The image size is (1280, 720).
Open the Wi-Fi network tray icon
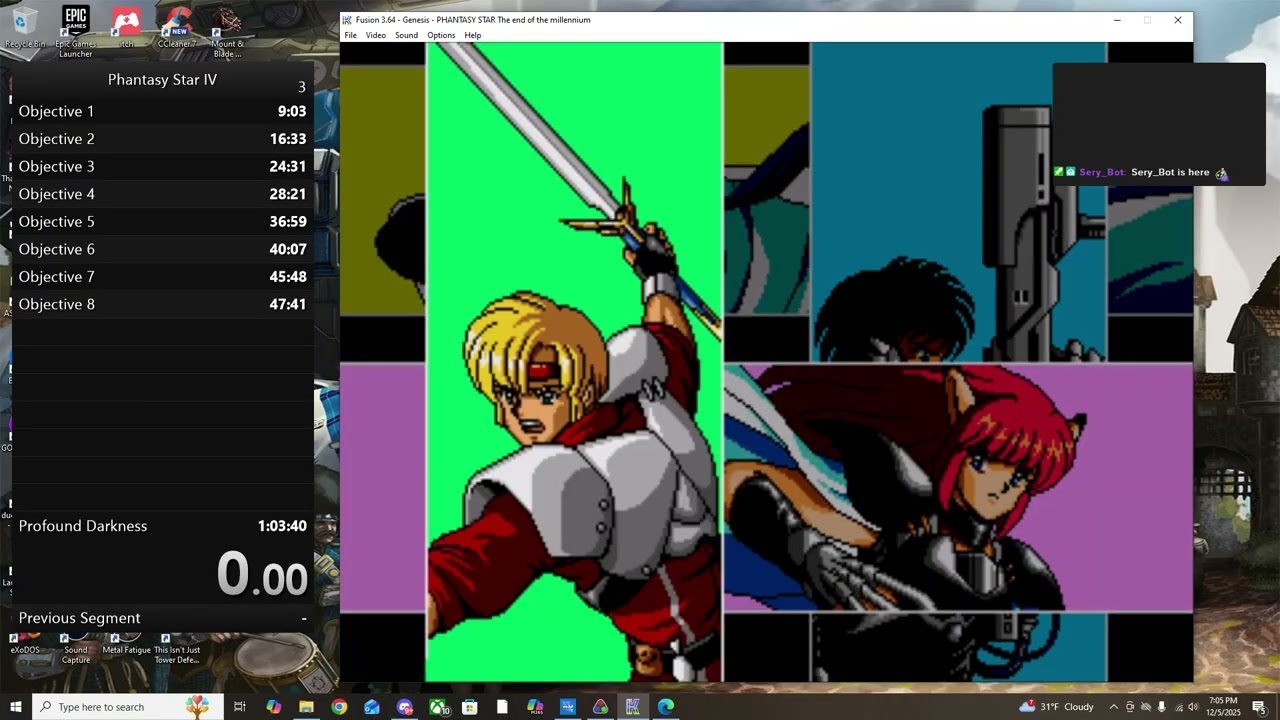pyautogui.click(x=1178, y=707)
